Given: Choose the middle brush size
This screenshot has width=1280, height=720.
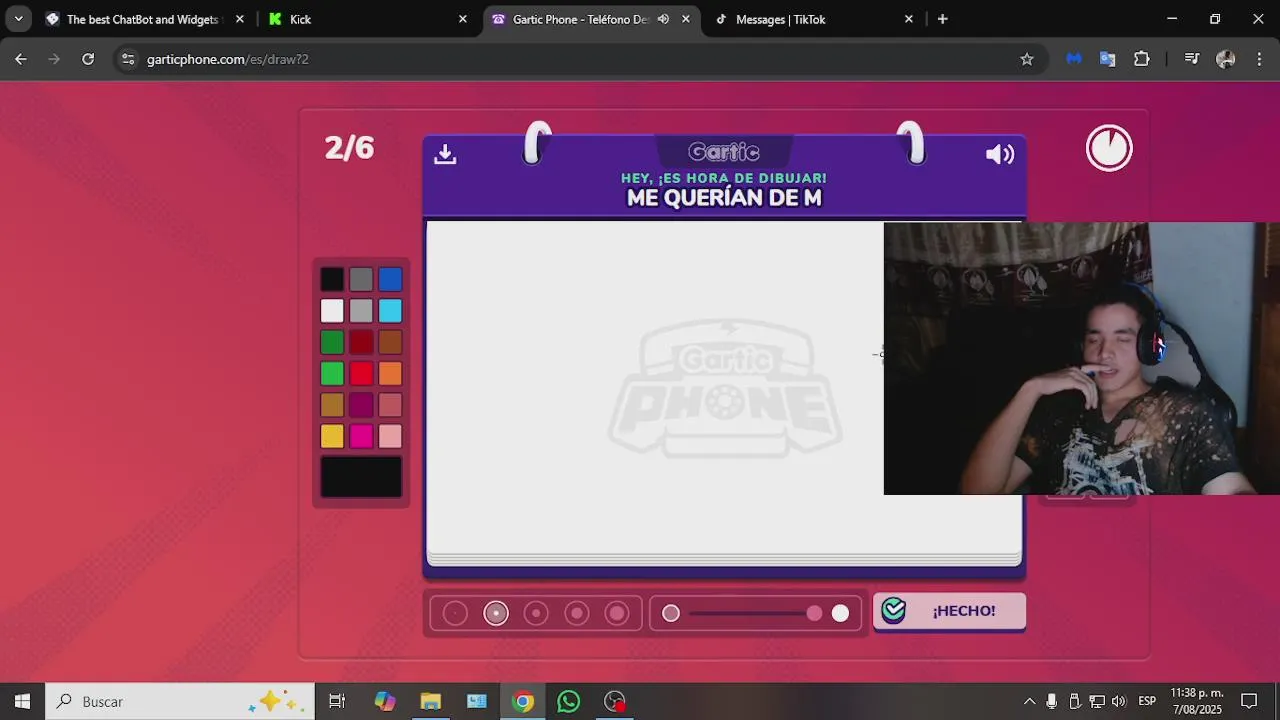Looking at the screenshot, I should click(536, 613).
